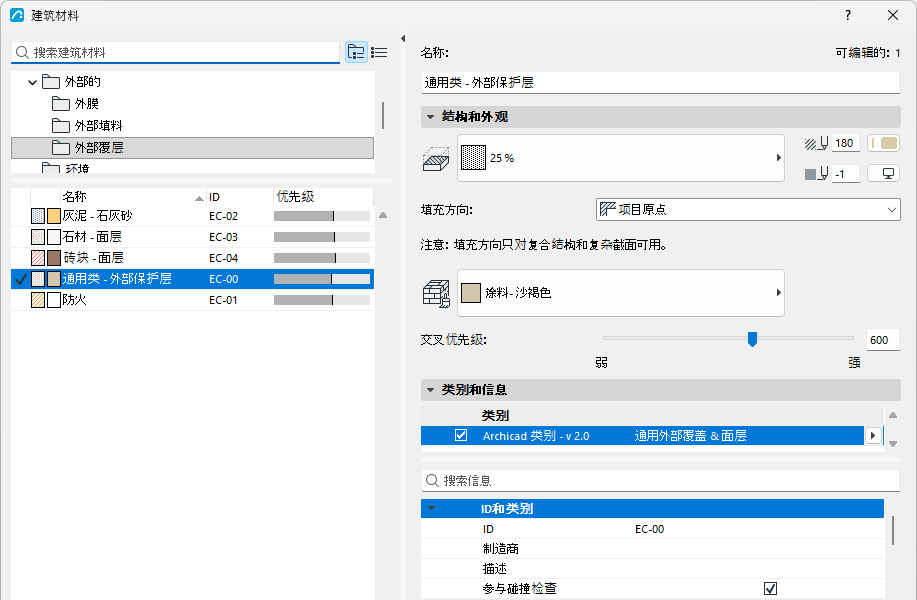Click the cut fill preview icon
917x600 pixels.
pos(436,158)
